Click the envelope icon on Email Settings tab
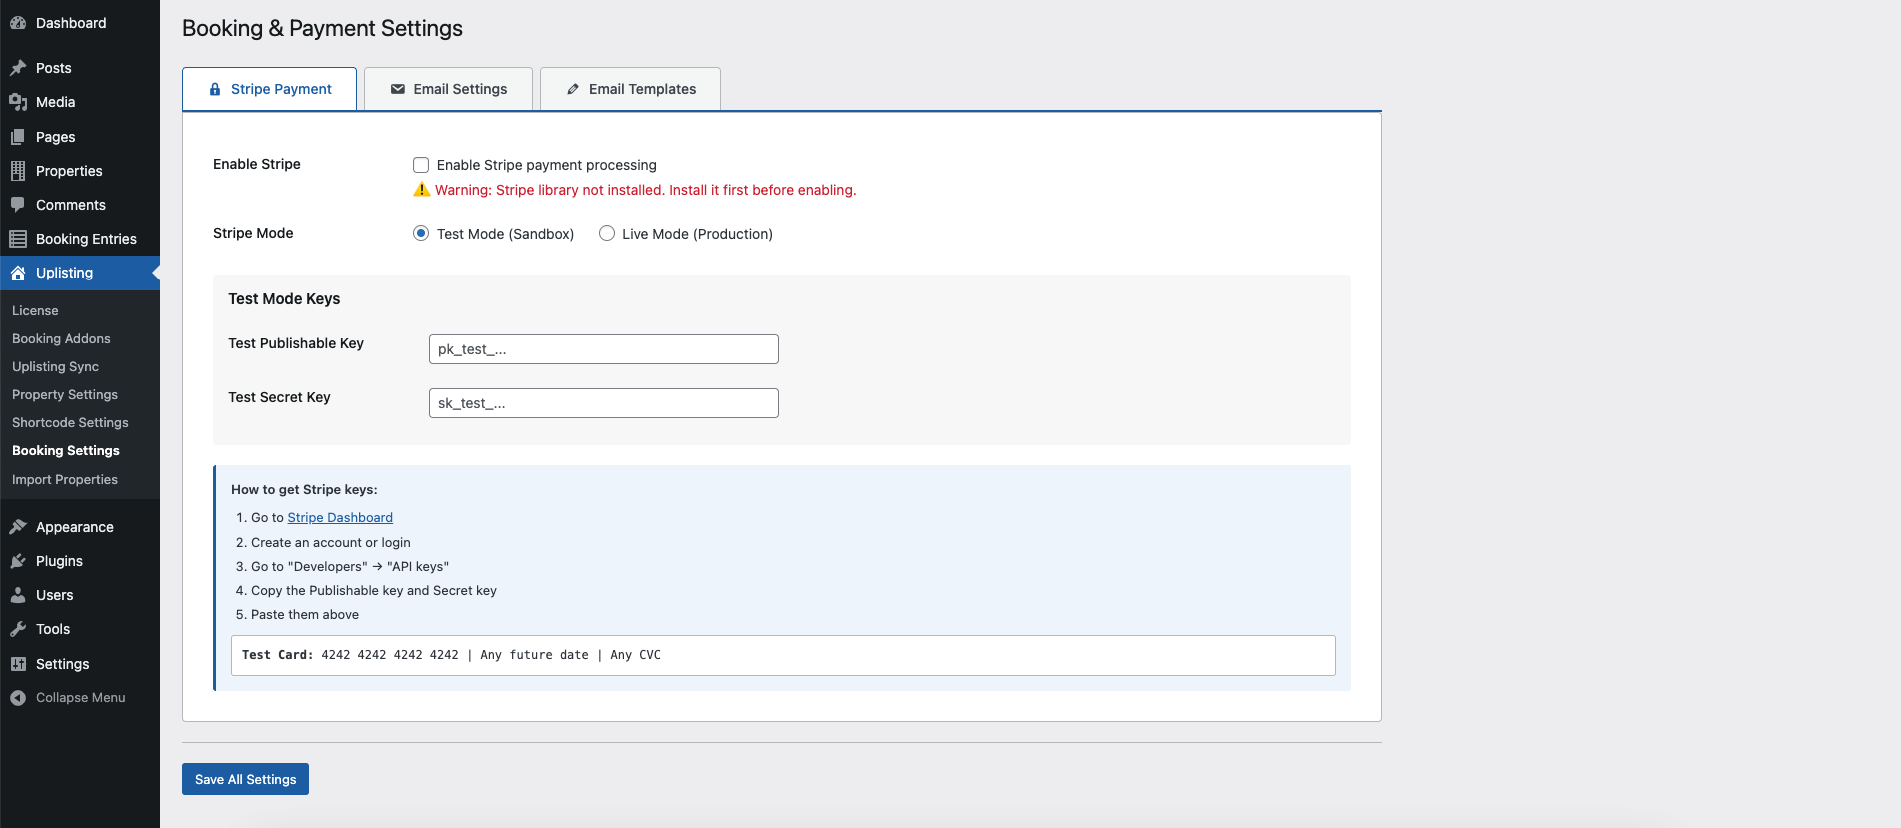Image resolution: width=1901 pixels, height=828 pixels. pyautogui.click(x=398, y=89)
